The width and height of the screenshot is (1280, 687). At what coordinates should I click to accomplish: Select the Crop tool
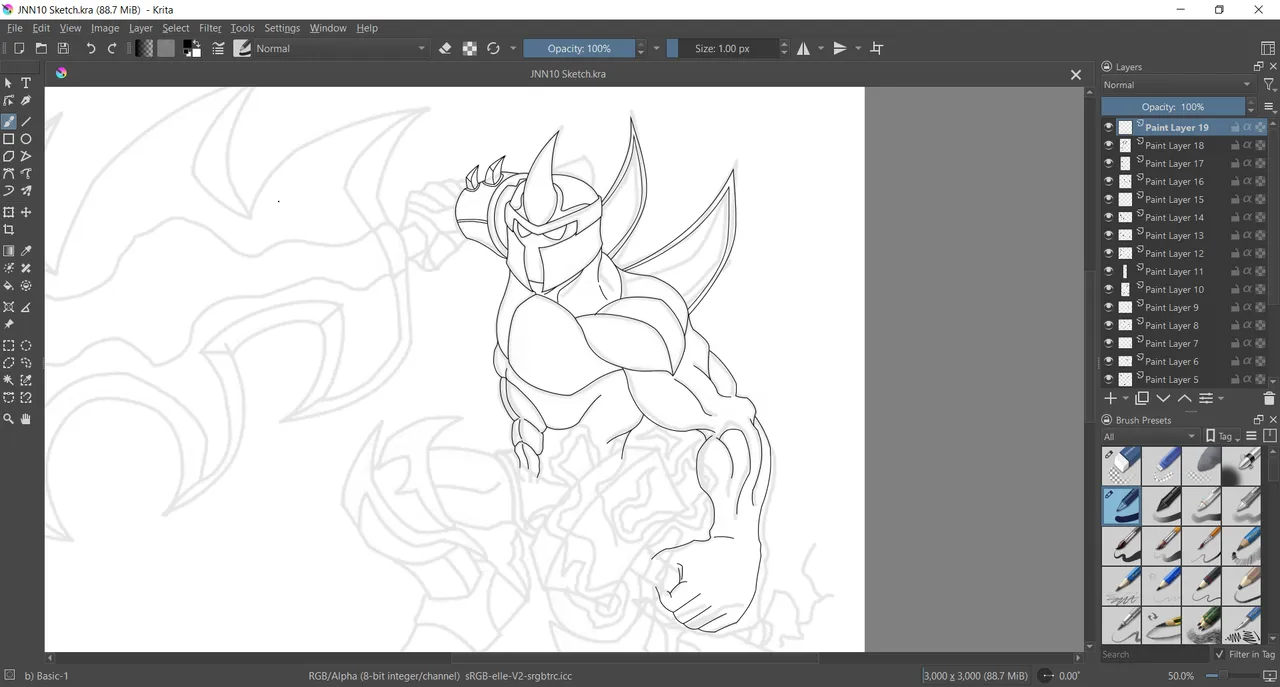pos(9,230)
